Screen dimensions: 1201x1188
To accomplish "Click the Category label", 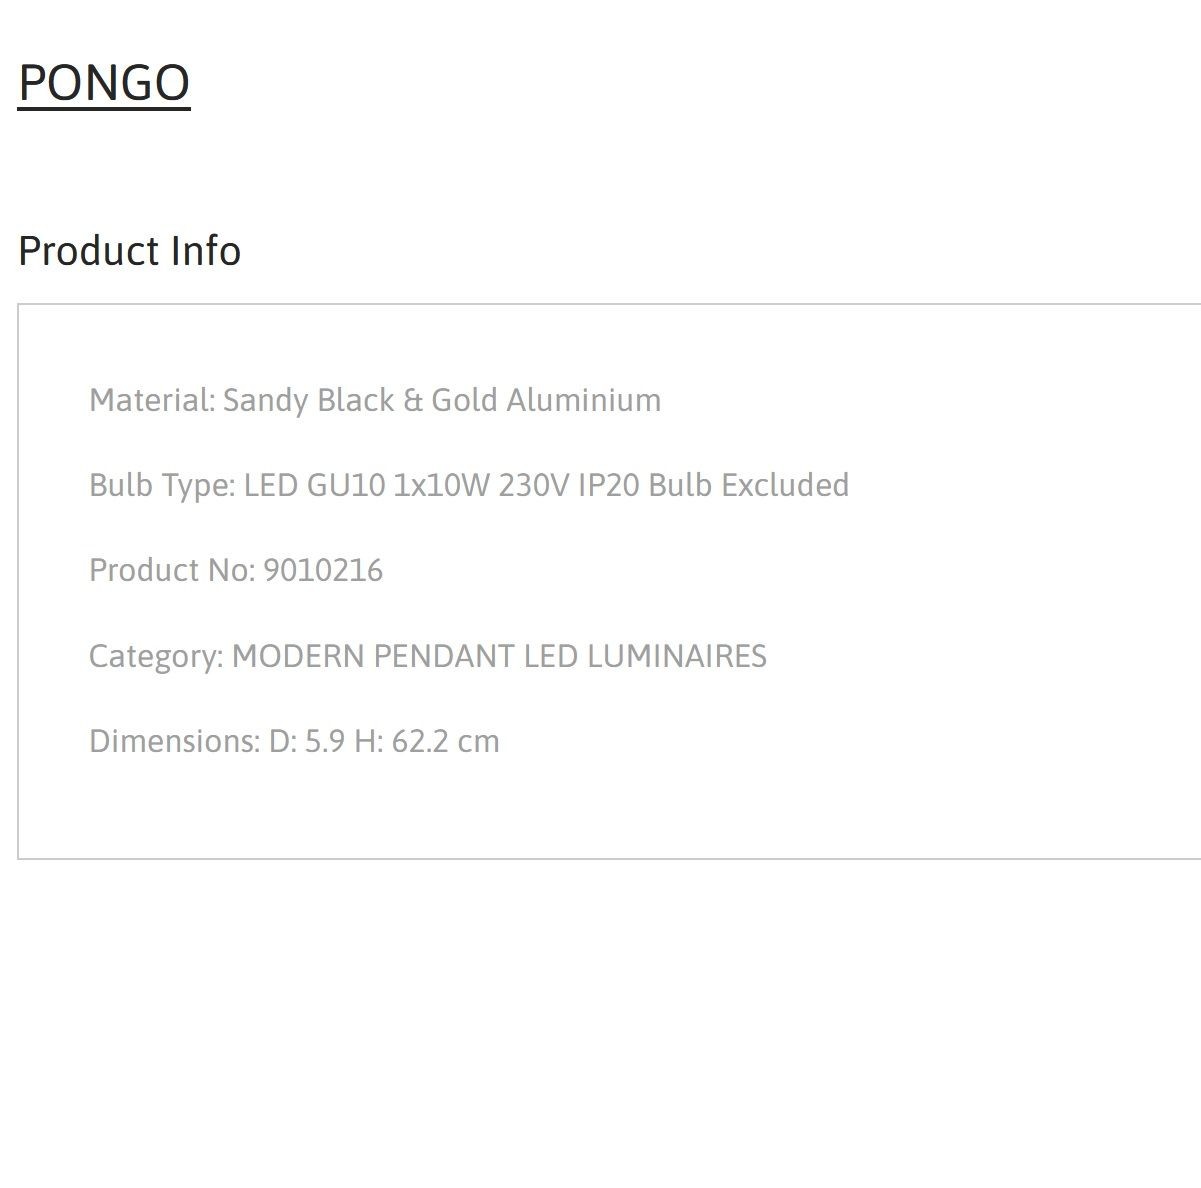I will pyautogui.click(x=156, y=657).
